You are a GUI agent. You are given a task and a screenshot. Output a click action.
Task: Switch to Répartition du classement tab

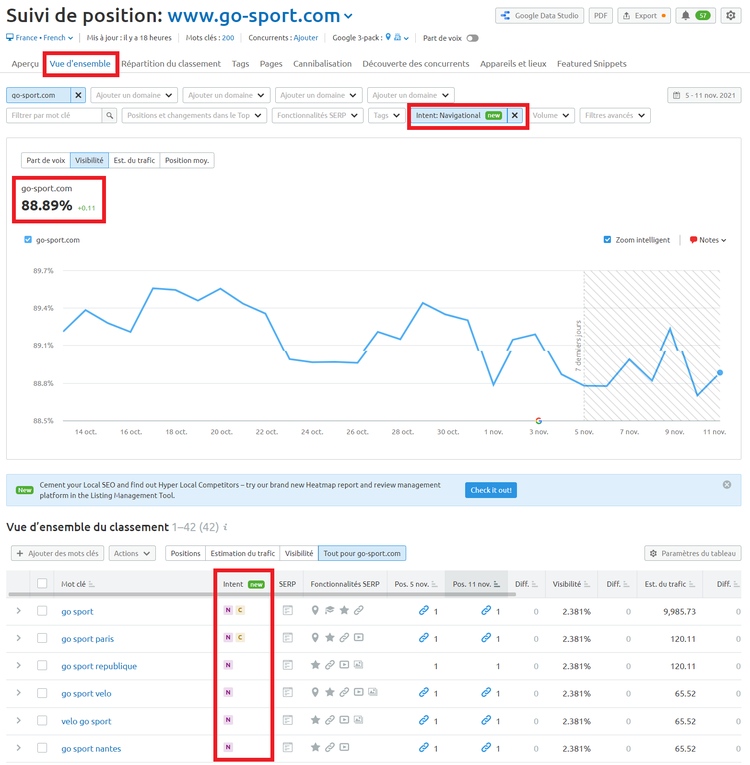click(171, 64)
